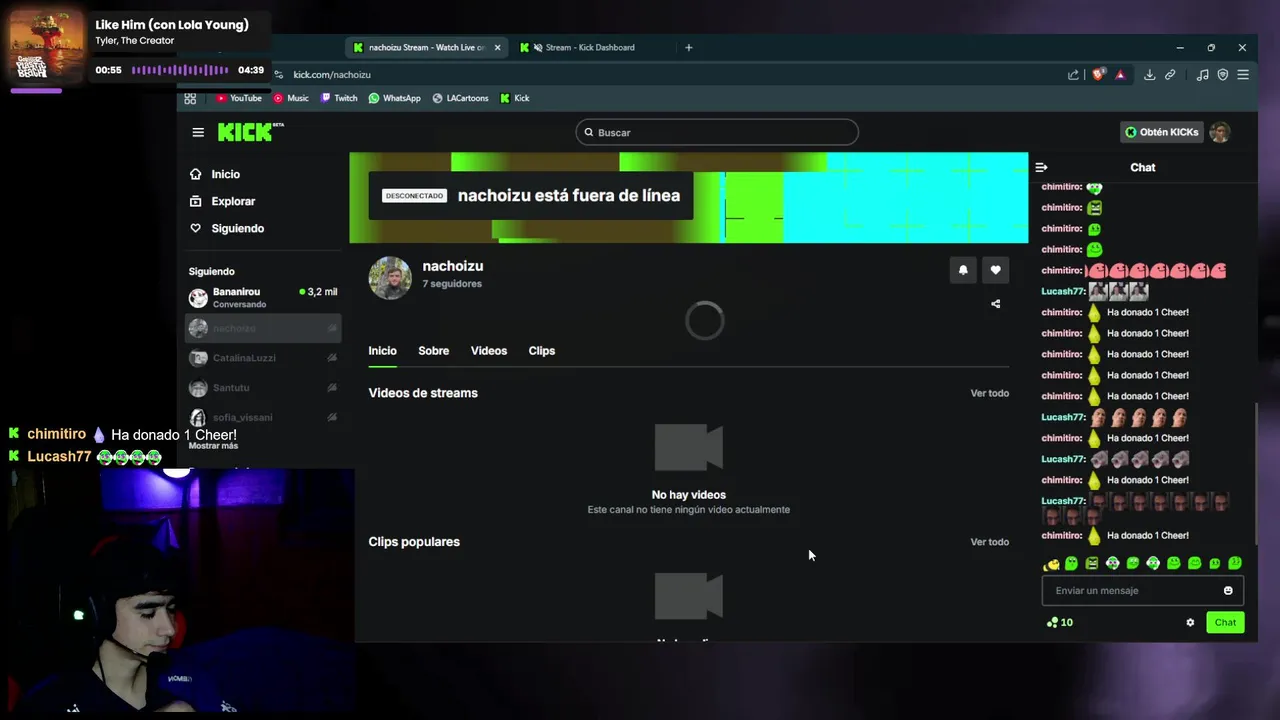Open browser downloads icon

(x=1150, y=74)
